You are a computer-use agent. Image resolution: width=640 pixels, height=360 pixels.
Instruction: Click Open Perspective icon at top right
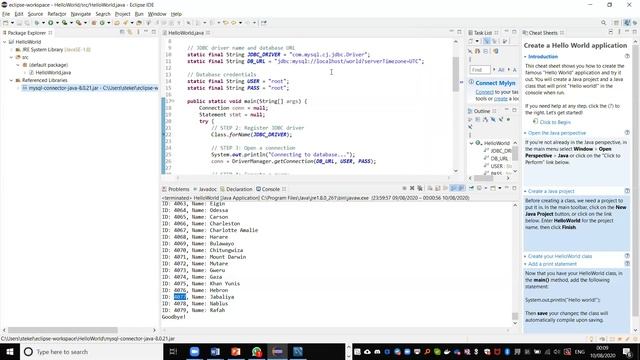[x=616, y=23]
